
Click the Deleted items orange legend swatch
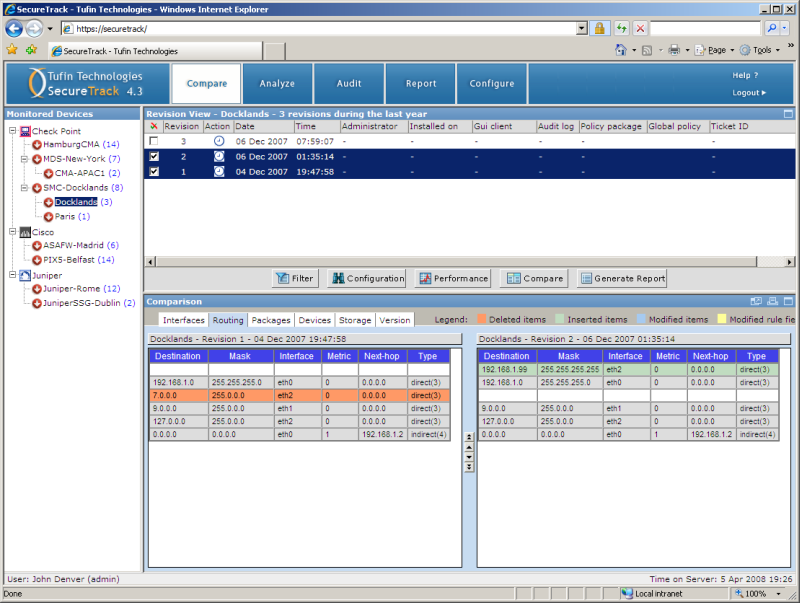(481, 319)
